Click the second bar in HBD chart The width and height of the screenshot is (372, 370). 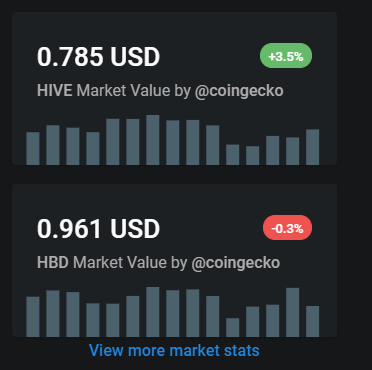tap(53, 313)
